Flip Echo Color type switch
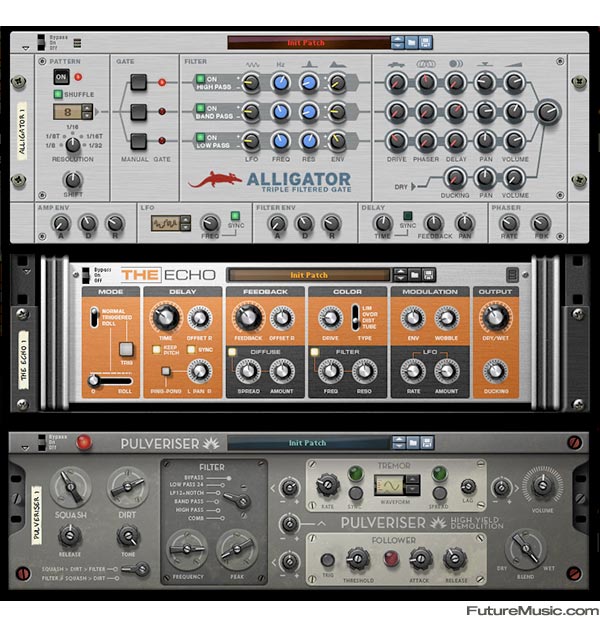The height and width of the screenshot is (636, 600). click(355, 317)
